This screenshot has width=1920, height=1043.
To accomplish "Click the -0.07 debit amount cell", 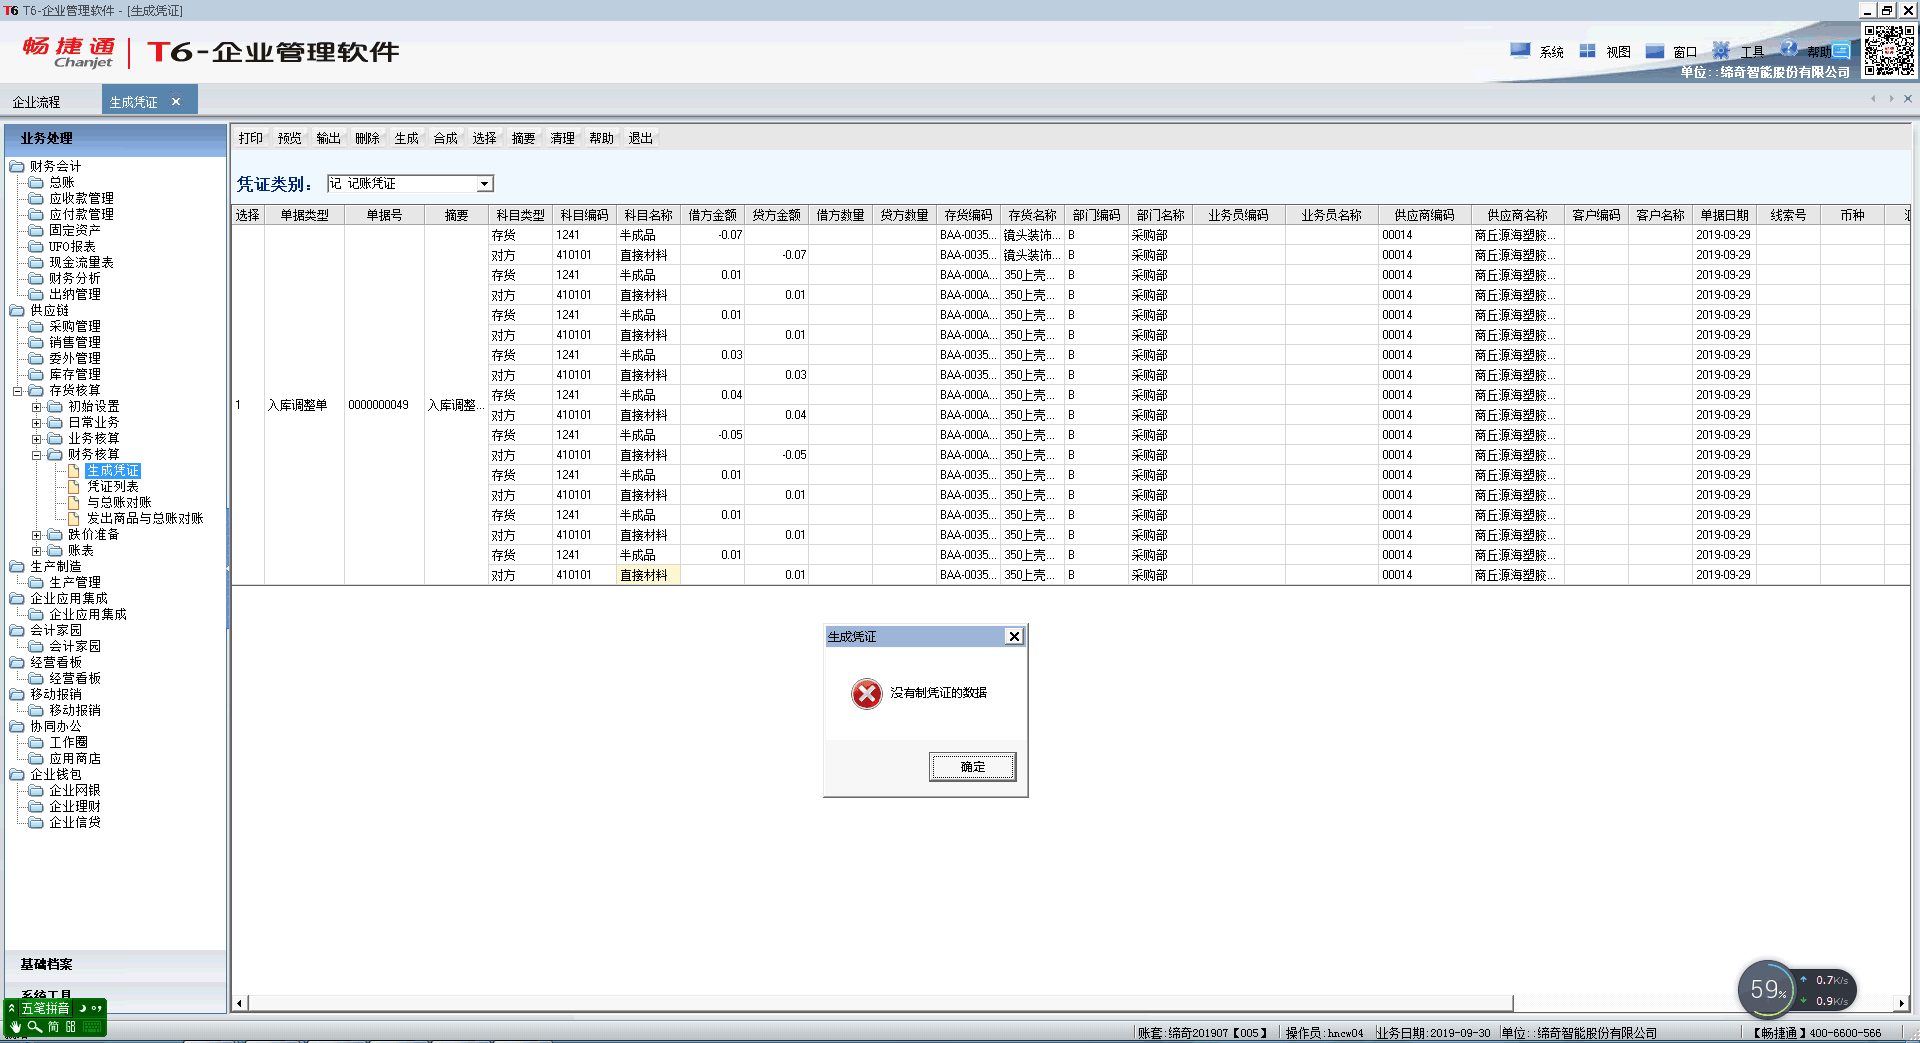I will click(713, 235).
